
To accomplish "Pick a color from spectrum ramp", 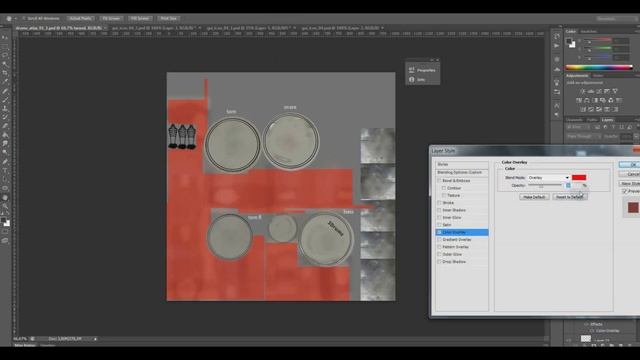I will tap(598, 67).
